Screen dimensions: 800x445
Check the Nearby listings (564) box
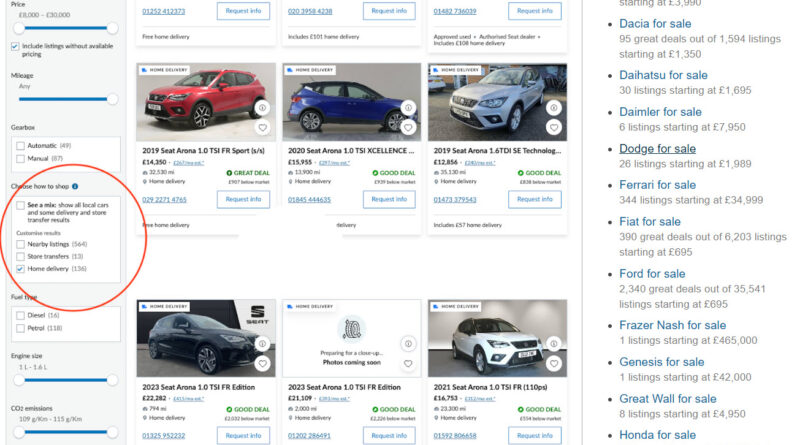(x=20, y=244)
